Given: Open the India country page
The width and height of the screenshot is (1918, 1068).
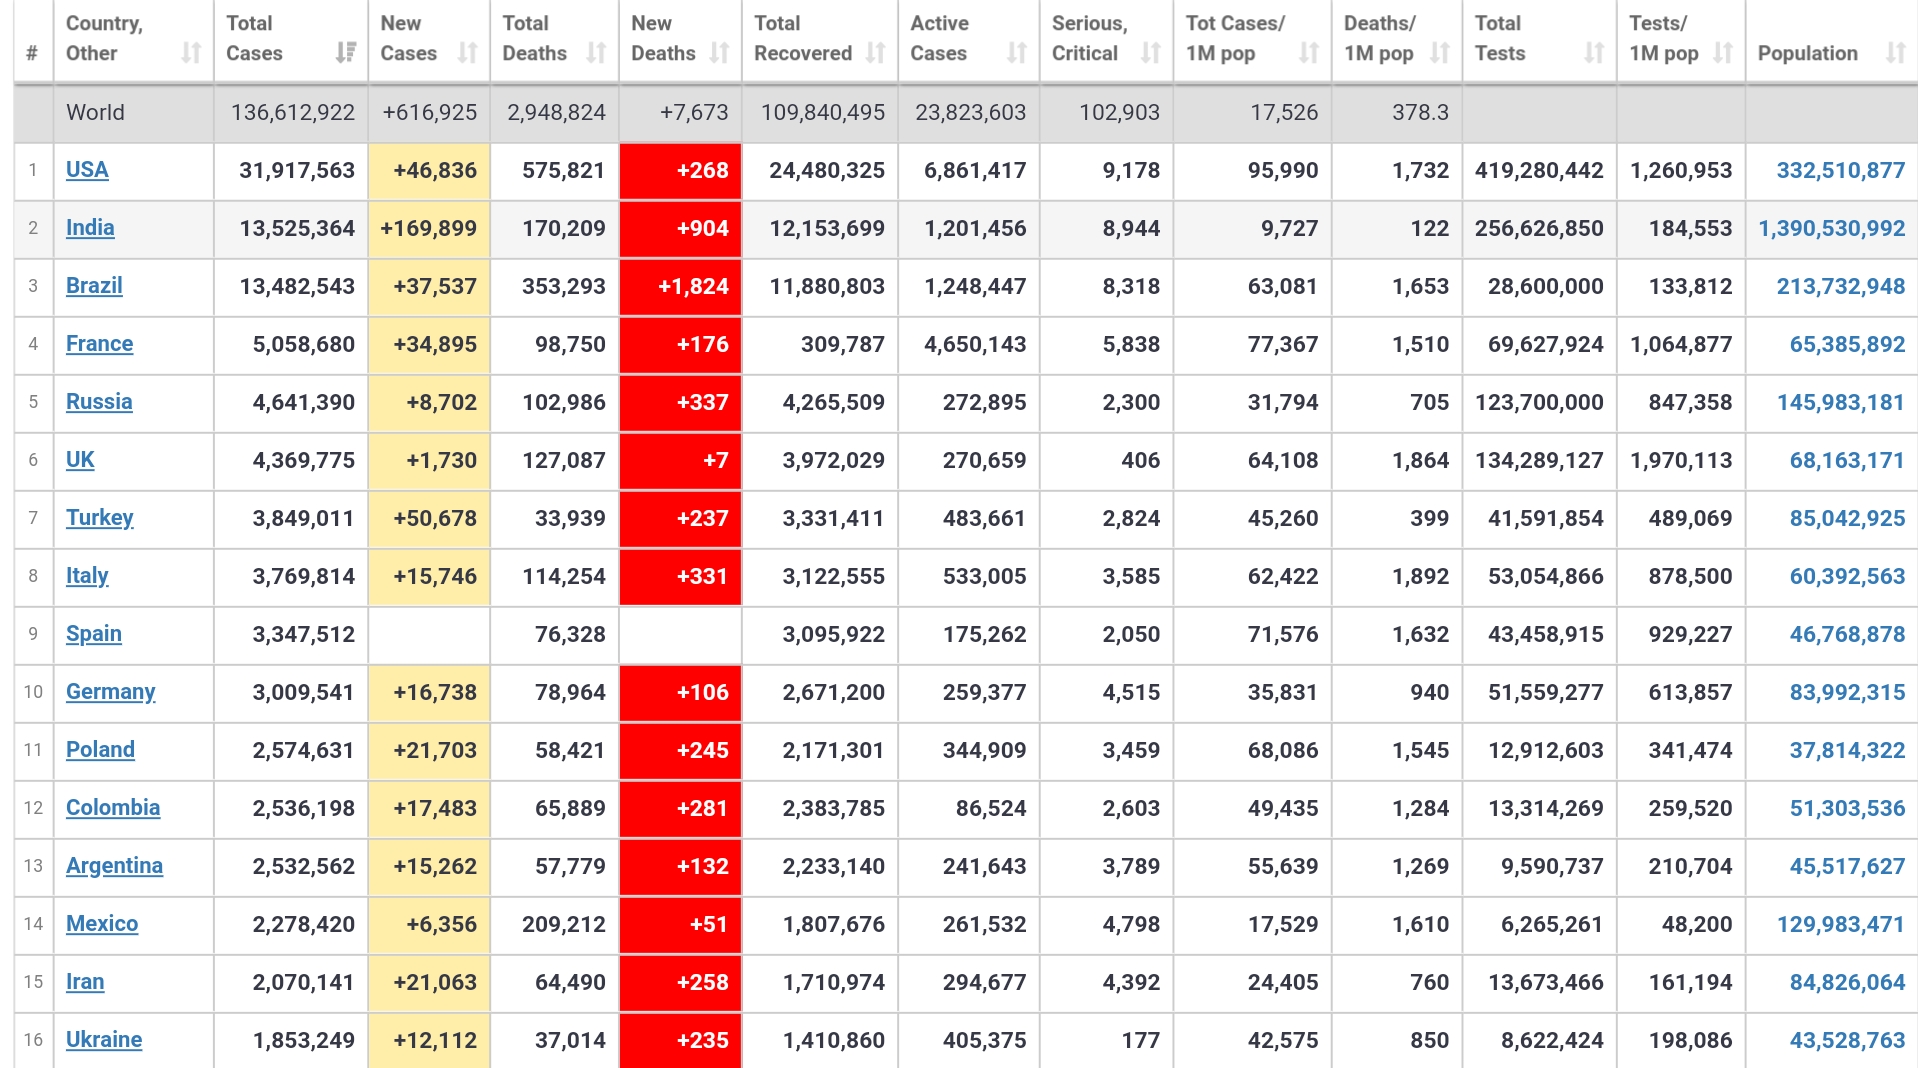Looking at the screenshot, I should tap(90, 228).
